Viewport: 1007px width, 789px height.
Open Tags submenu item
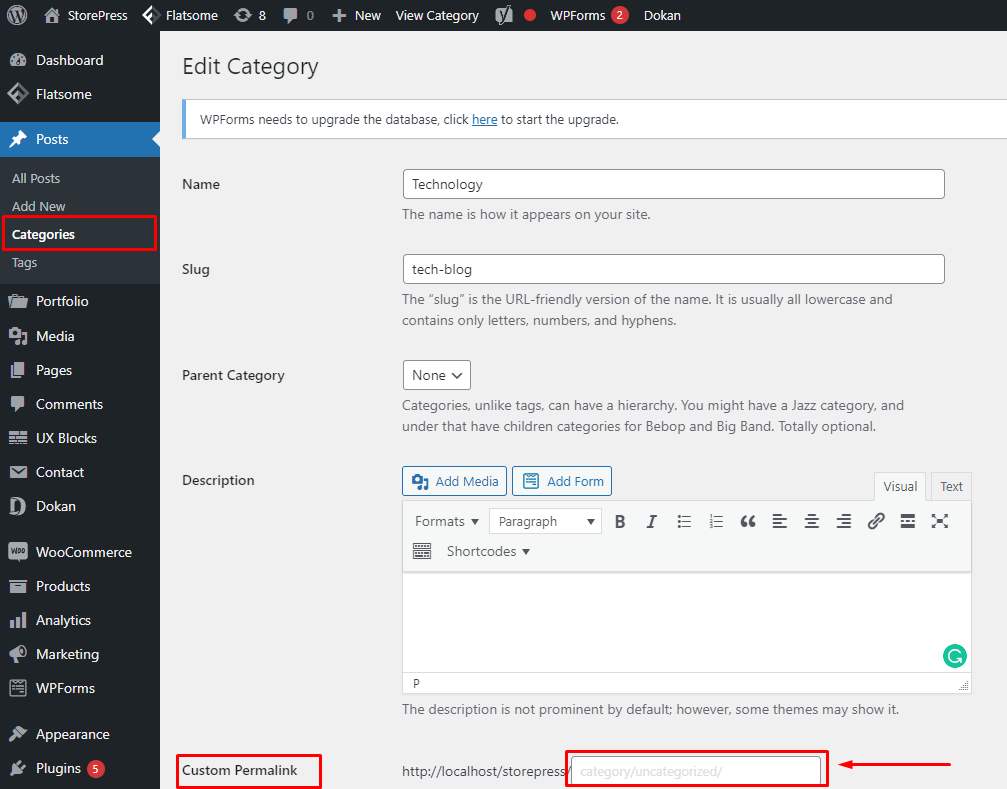coord(24,263)
